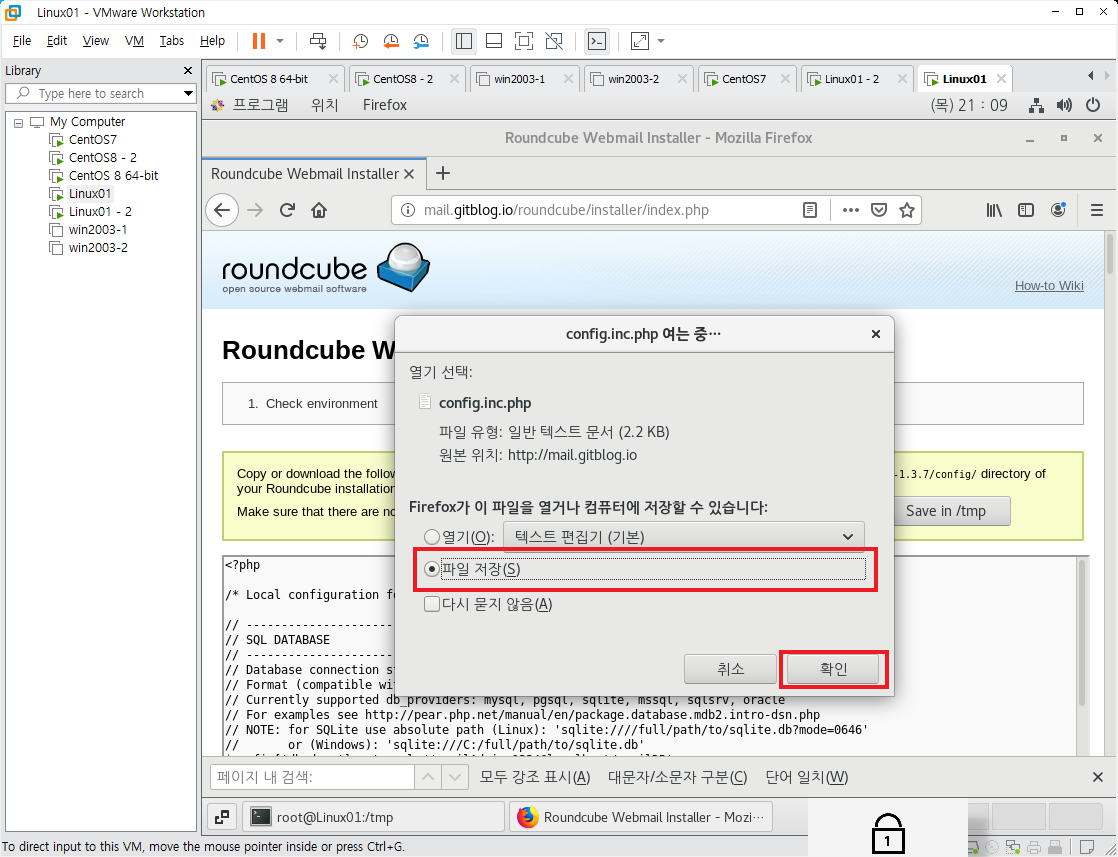Revert the VM to its previous snapshot
Image resolution: width=1118 pixels, height=857 pixels.
tap(391, 41)
